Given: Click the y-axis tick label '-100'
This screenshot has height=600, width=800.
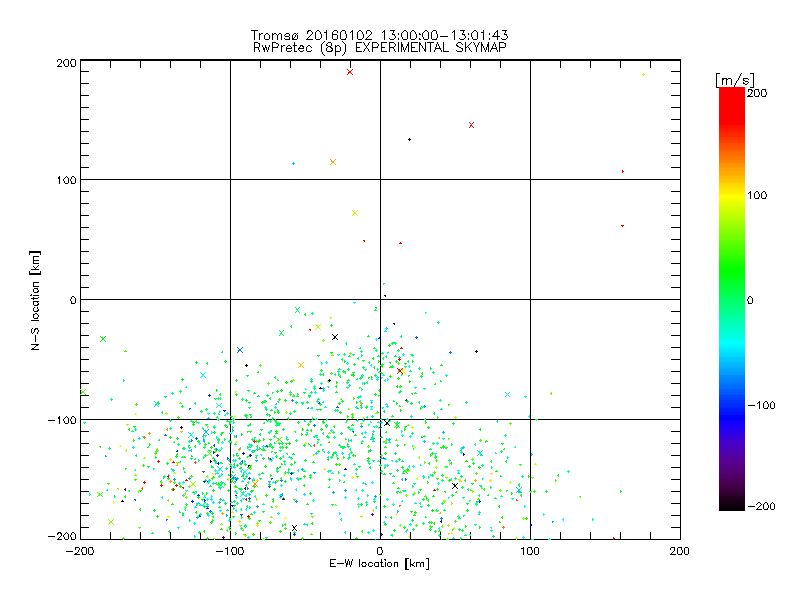Looking at the screenshot, I should 62,420.
